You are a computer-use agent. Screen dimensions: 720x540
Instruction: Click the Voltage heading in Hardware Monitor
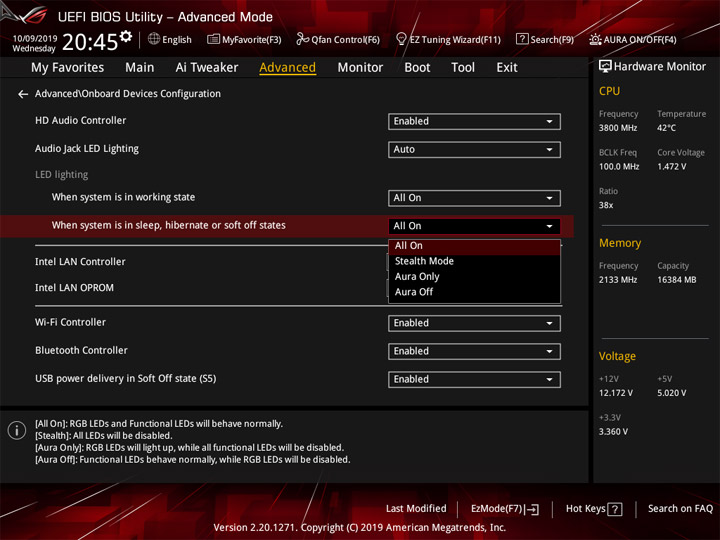617,356
